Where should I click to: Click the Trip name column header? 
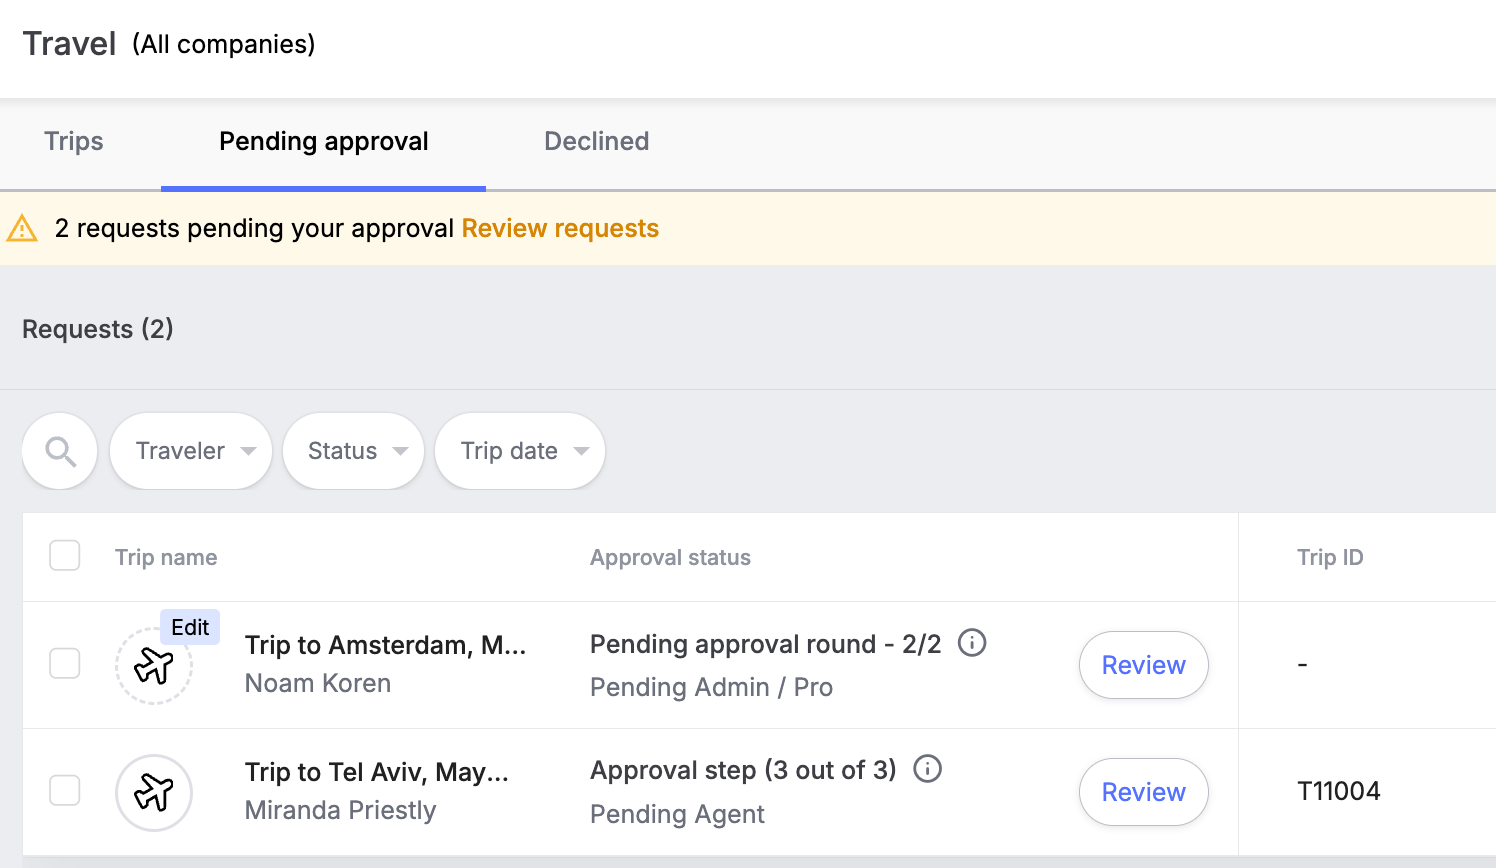click(166, 557)
